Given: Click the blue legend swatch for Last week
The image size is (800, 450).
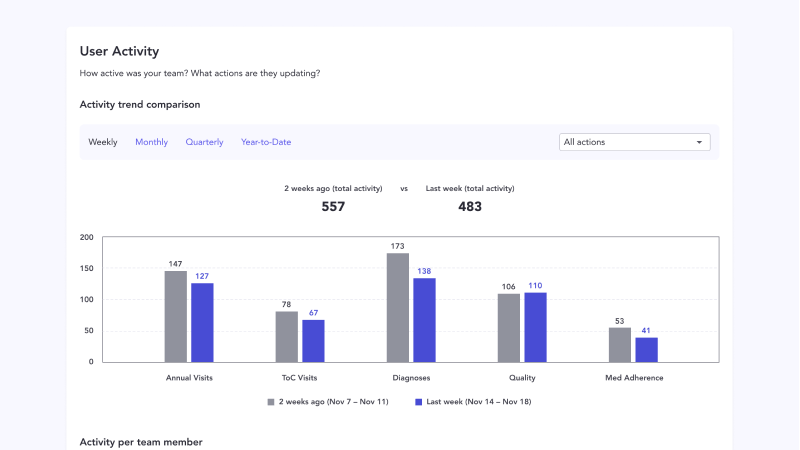Looking at the screenshot, I should click(418, 401).
